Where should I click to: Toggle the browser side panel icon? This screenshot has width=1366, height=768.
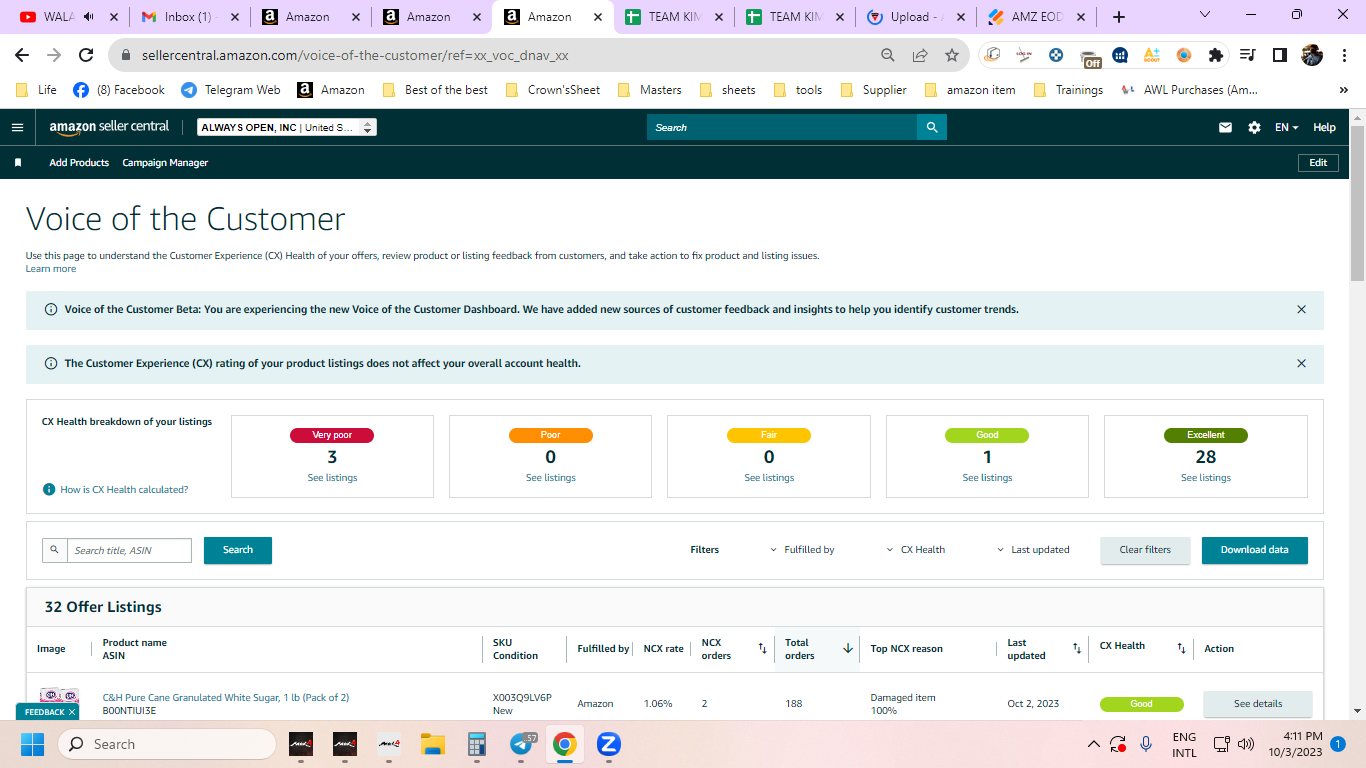point(1279,55)
